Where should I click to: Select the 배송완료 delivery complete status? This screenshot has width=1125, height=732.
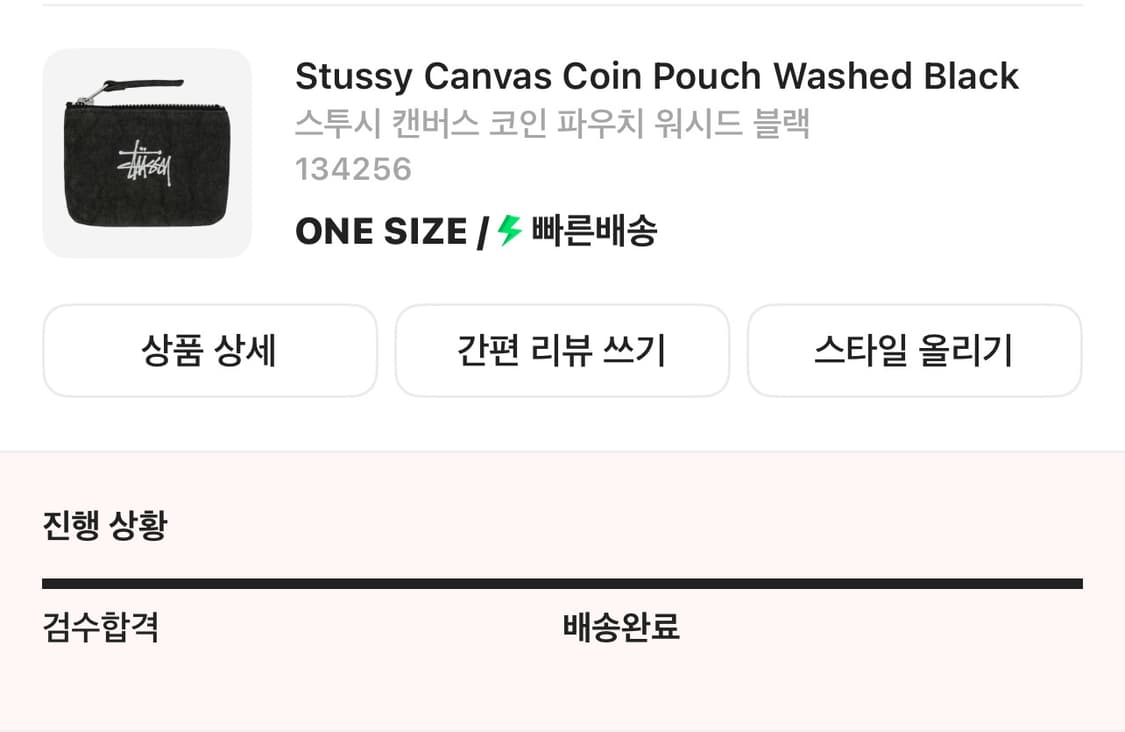[x=622, y=626]
